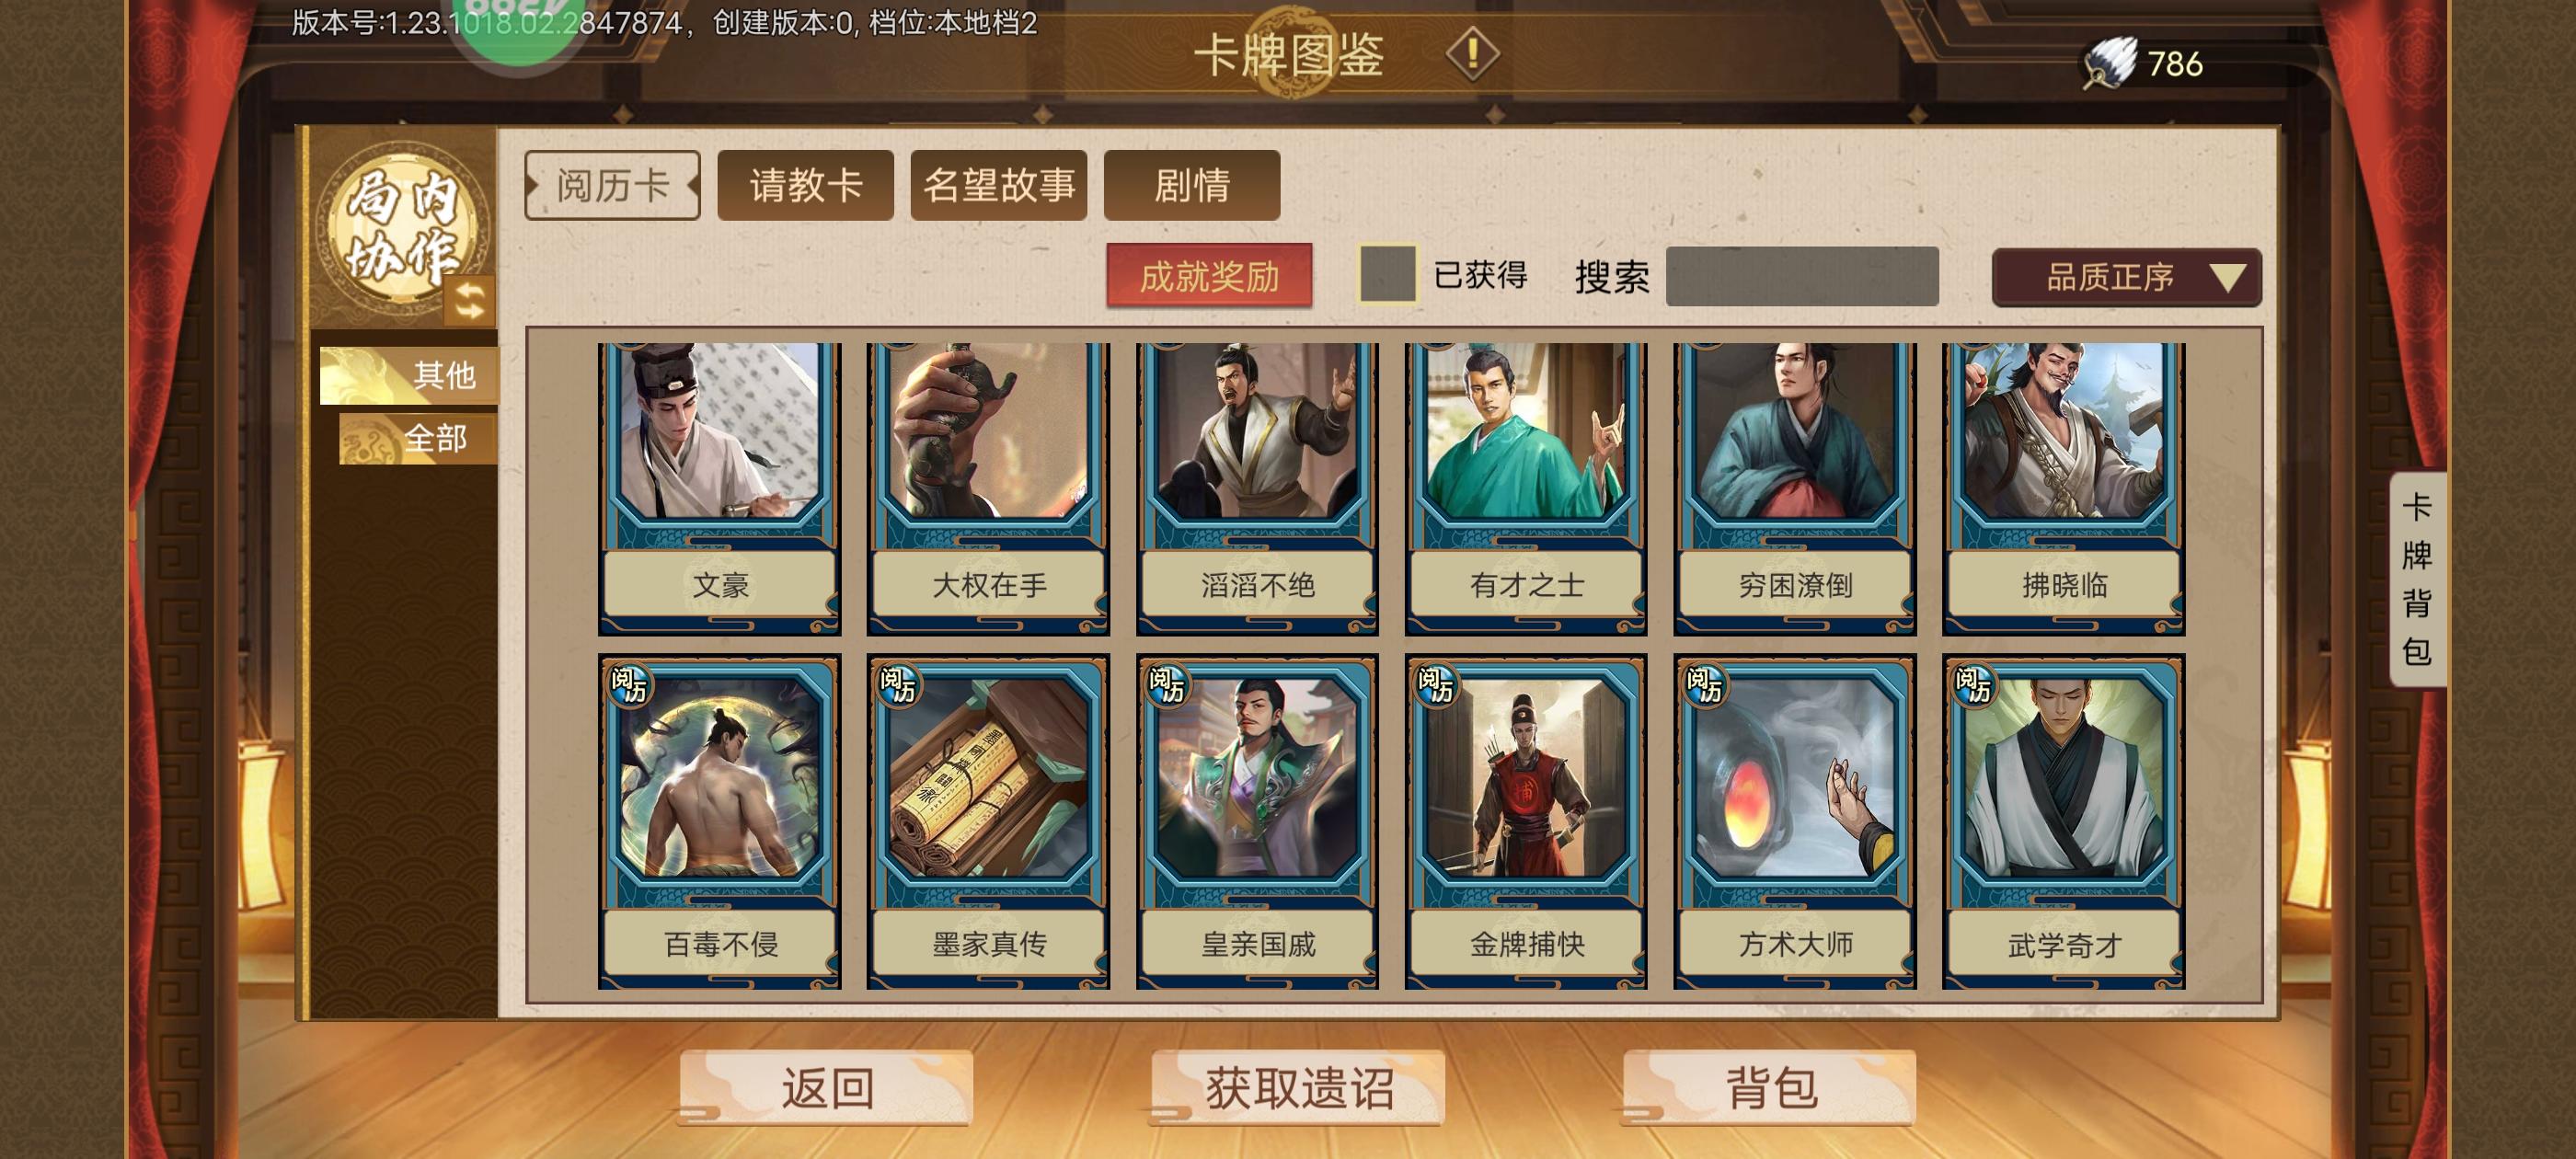Click the 局内协作 round emblem
Screen dimensions: 2576x1159
point(402,226)
